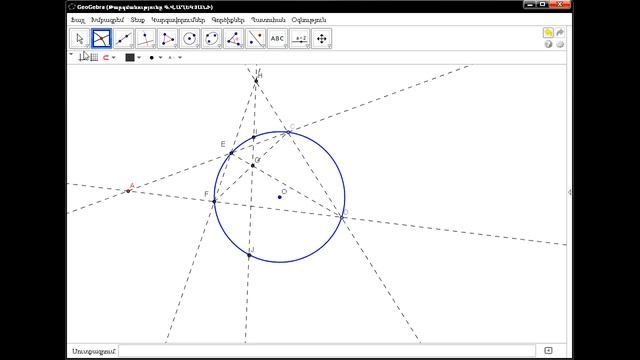Open the Circle tool's submenu triangle
This screenshot has width=640, height=360.
[198, 47]
